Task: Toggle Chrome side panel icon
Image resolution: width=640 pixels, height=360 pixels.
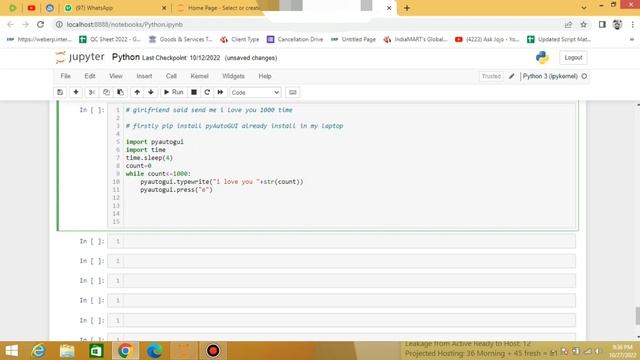Action: [x=602, y=24]
